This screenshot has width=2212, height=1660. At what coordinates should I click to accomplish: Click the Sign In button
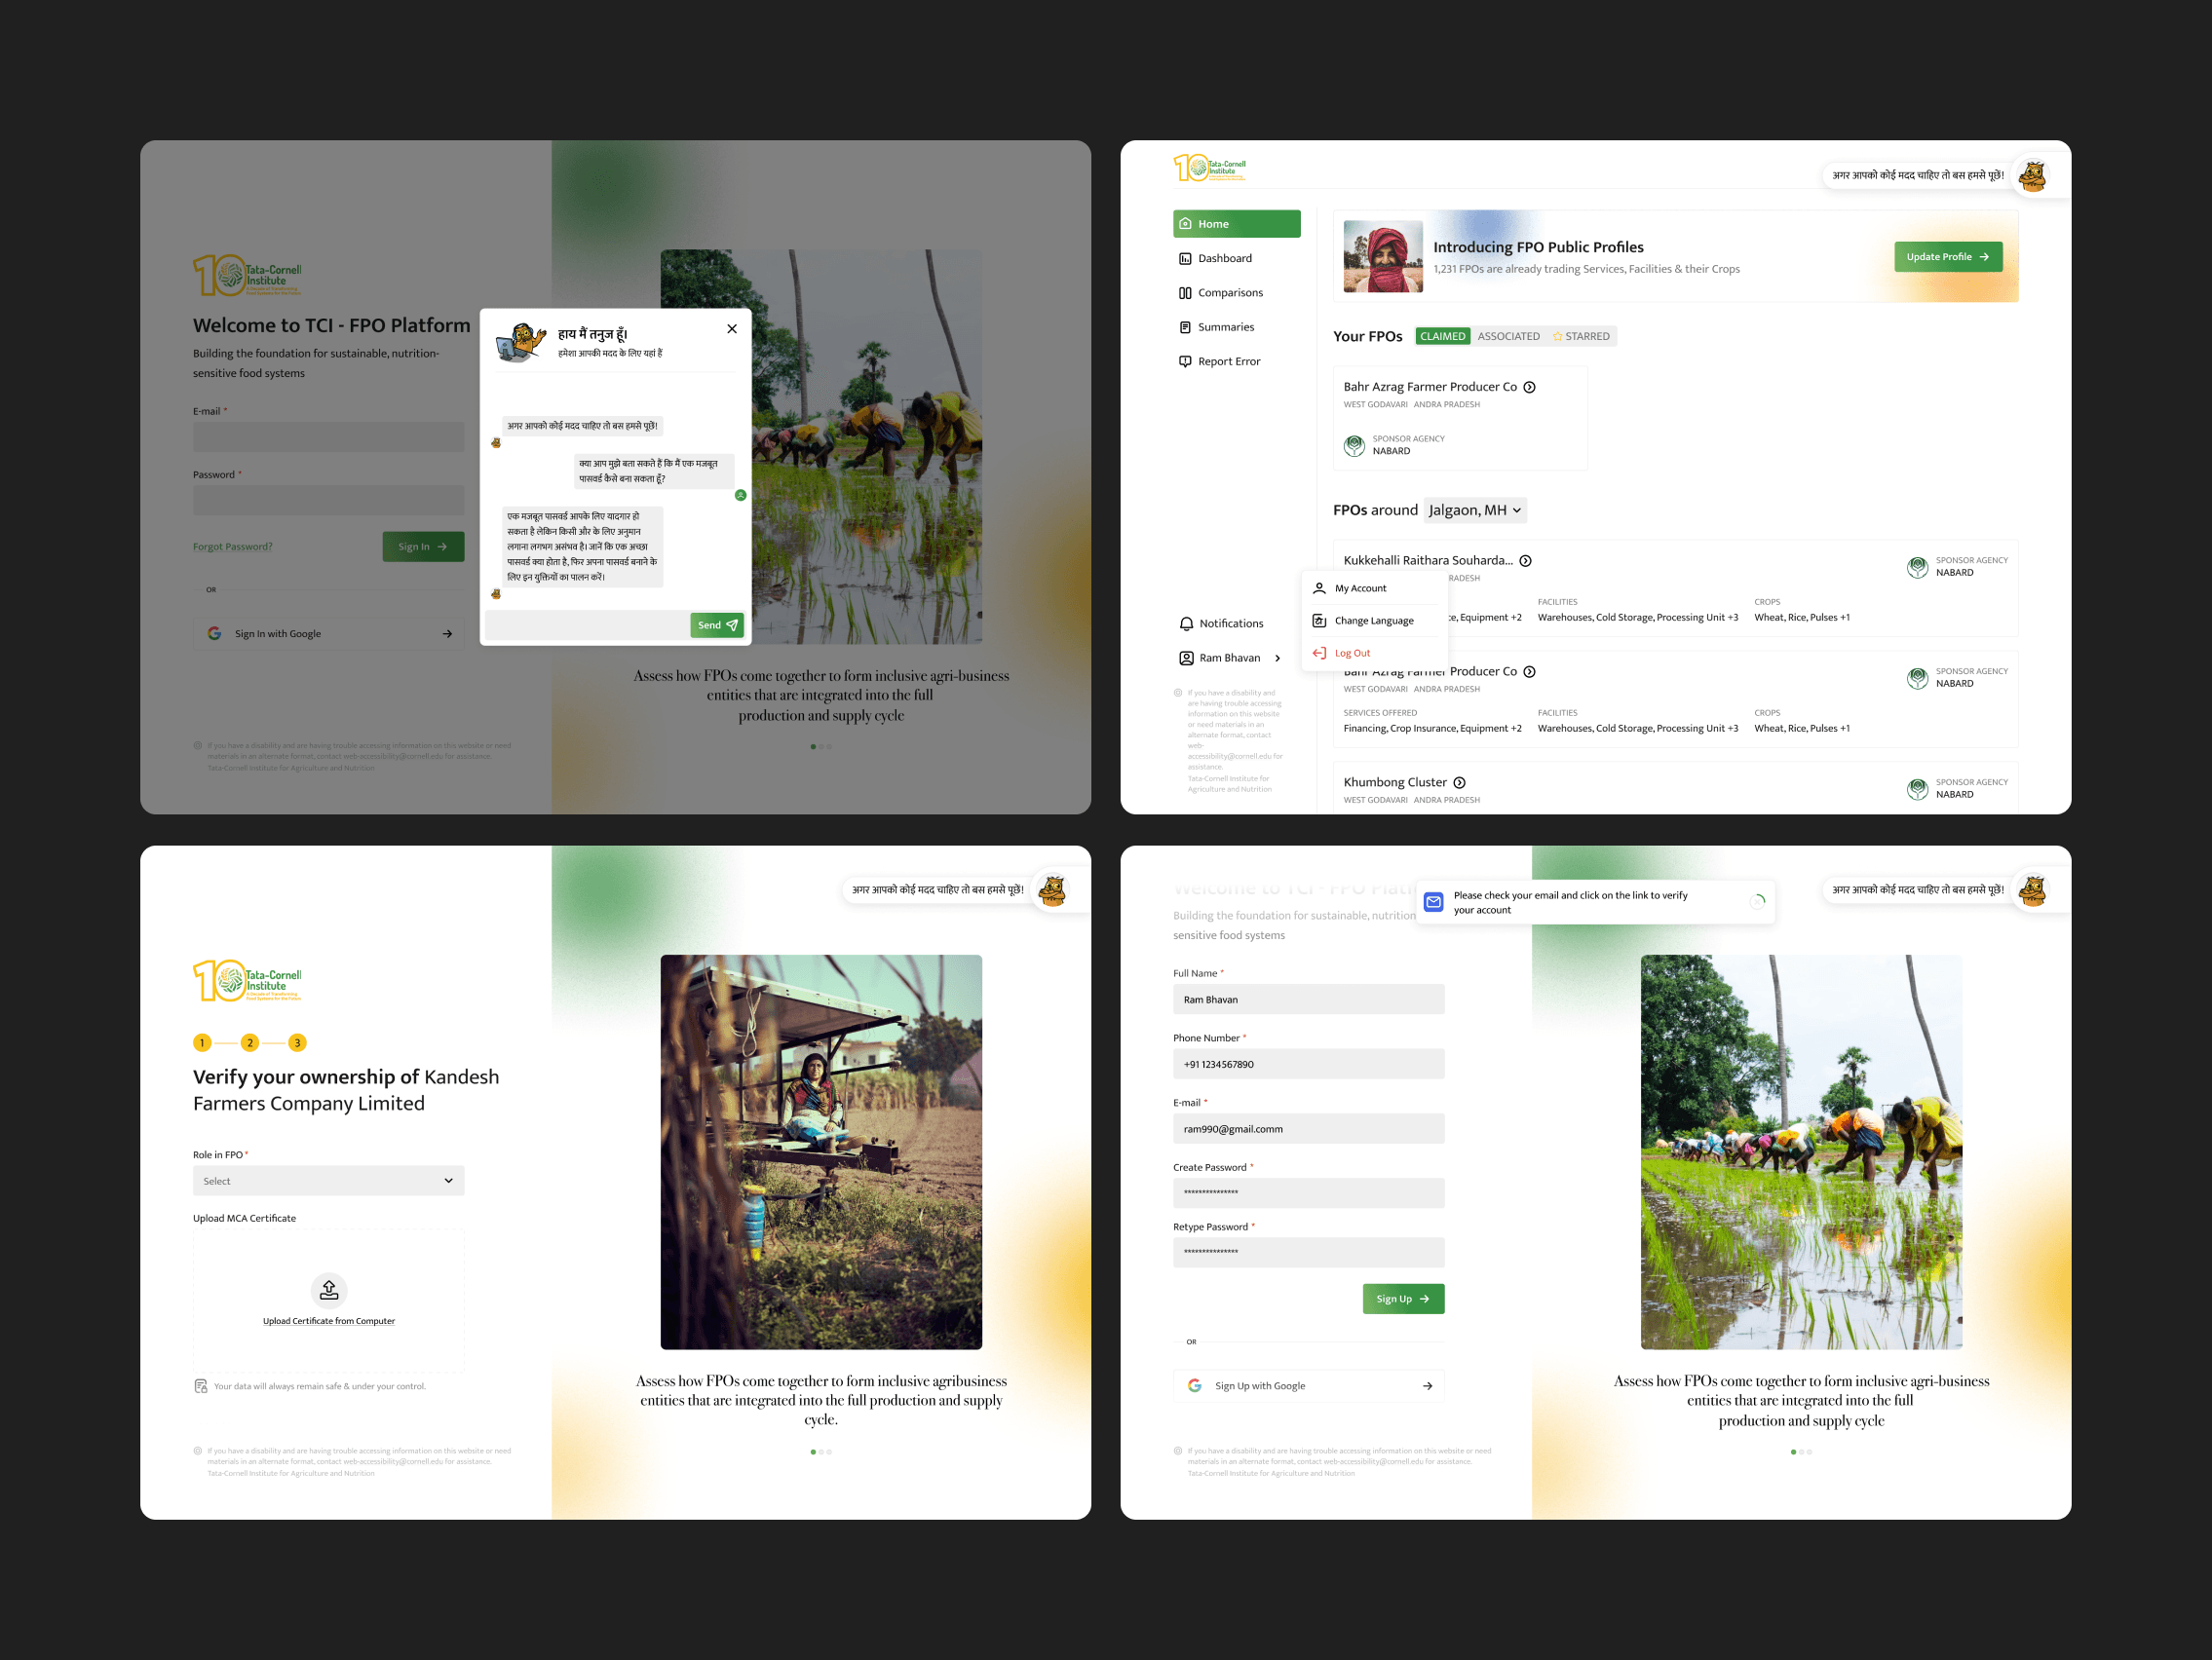[x=423, y=547]
